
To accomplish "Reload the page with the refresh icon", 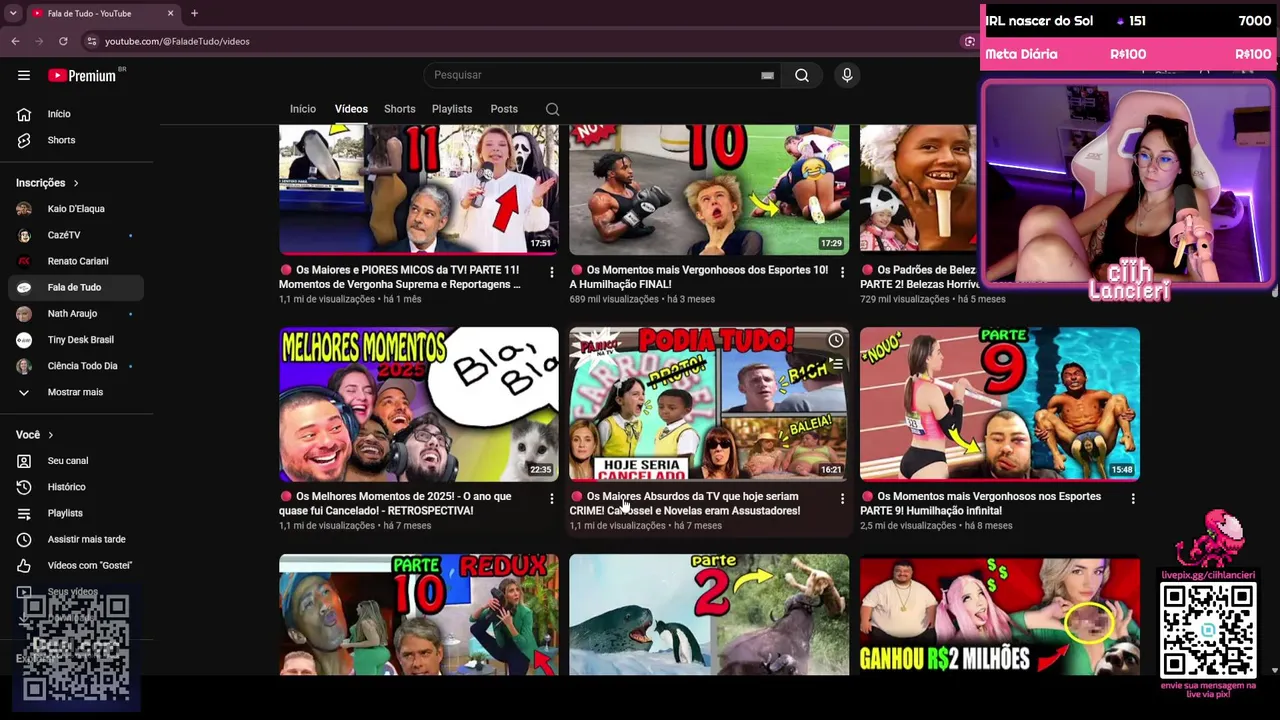I will tap(63, 41).
